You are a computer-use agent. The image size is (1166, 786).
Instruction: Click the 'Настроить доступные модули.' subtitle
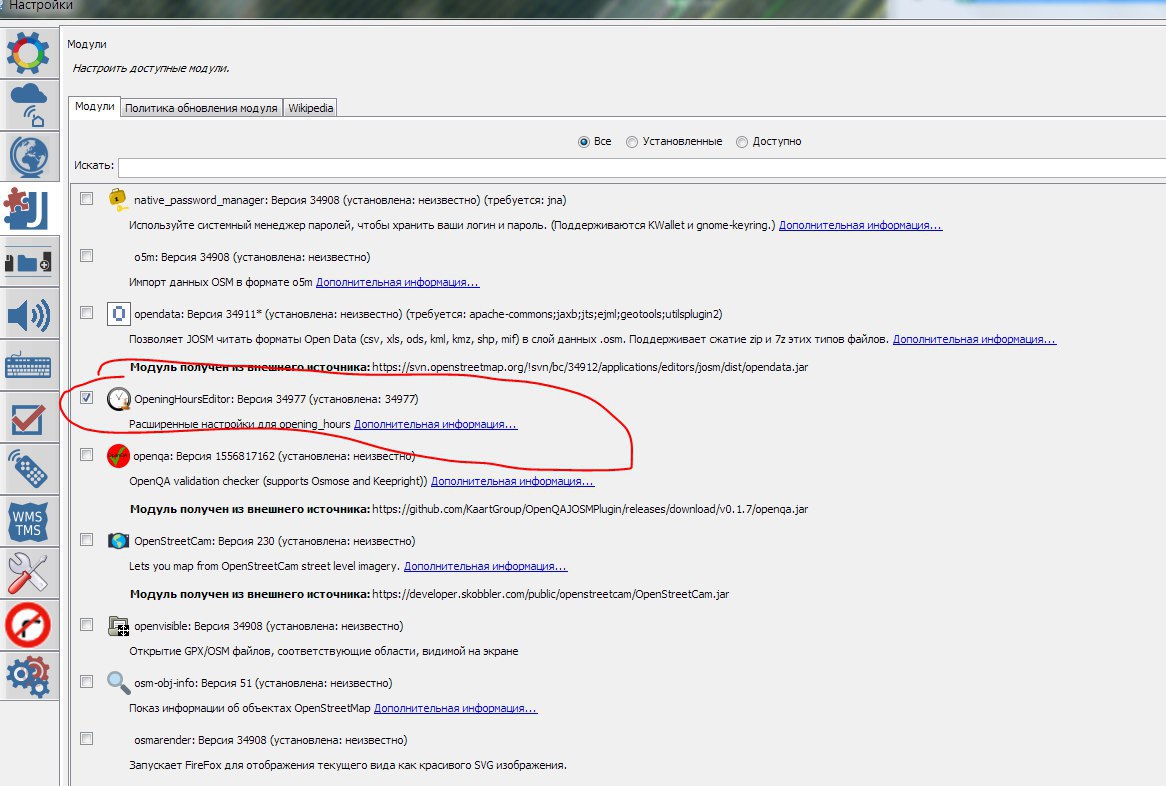point(151,68)
